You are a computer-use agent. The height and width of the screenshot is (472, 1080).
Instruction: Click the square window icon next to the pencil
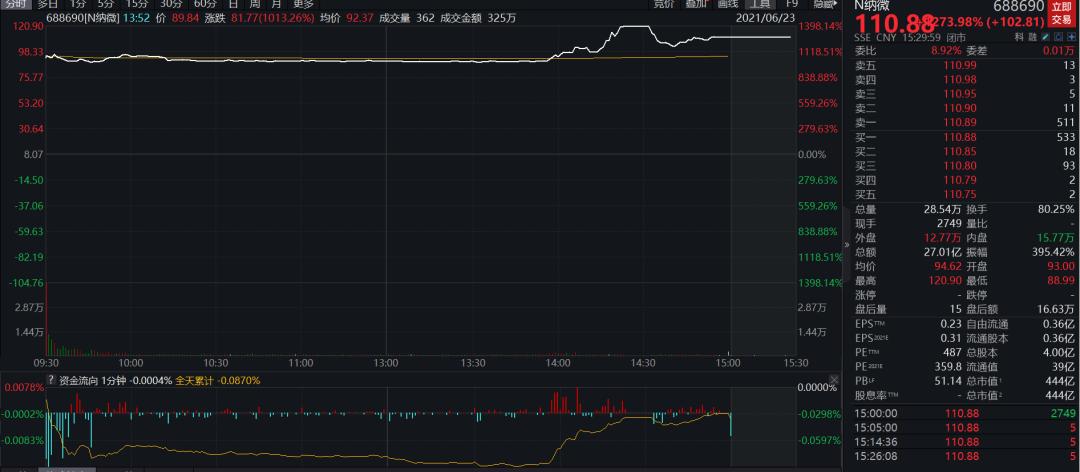(x=1059, y=37)
